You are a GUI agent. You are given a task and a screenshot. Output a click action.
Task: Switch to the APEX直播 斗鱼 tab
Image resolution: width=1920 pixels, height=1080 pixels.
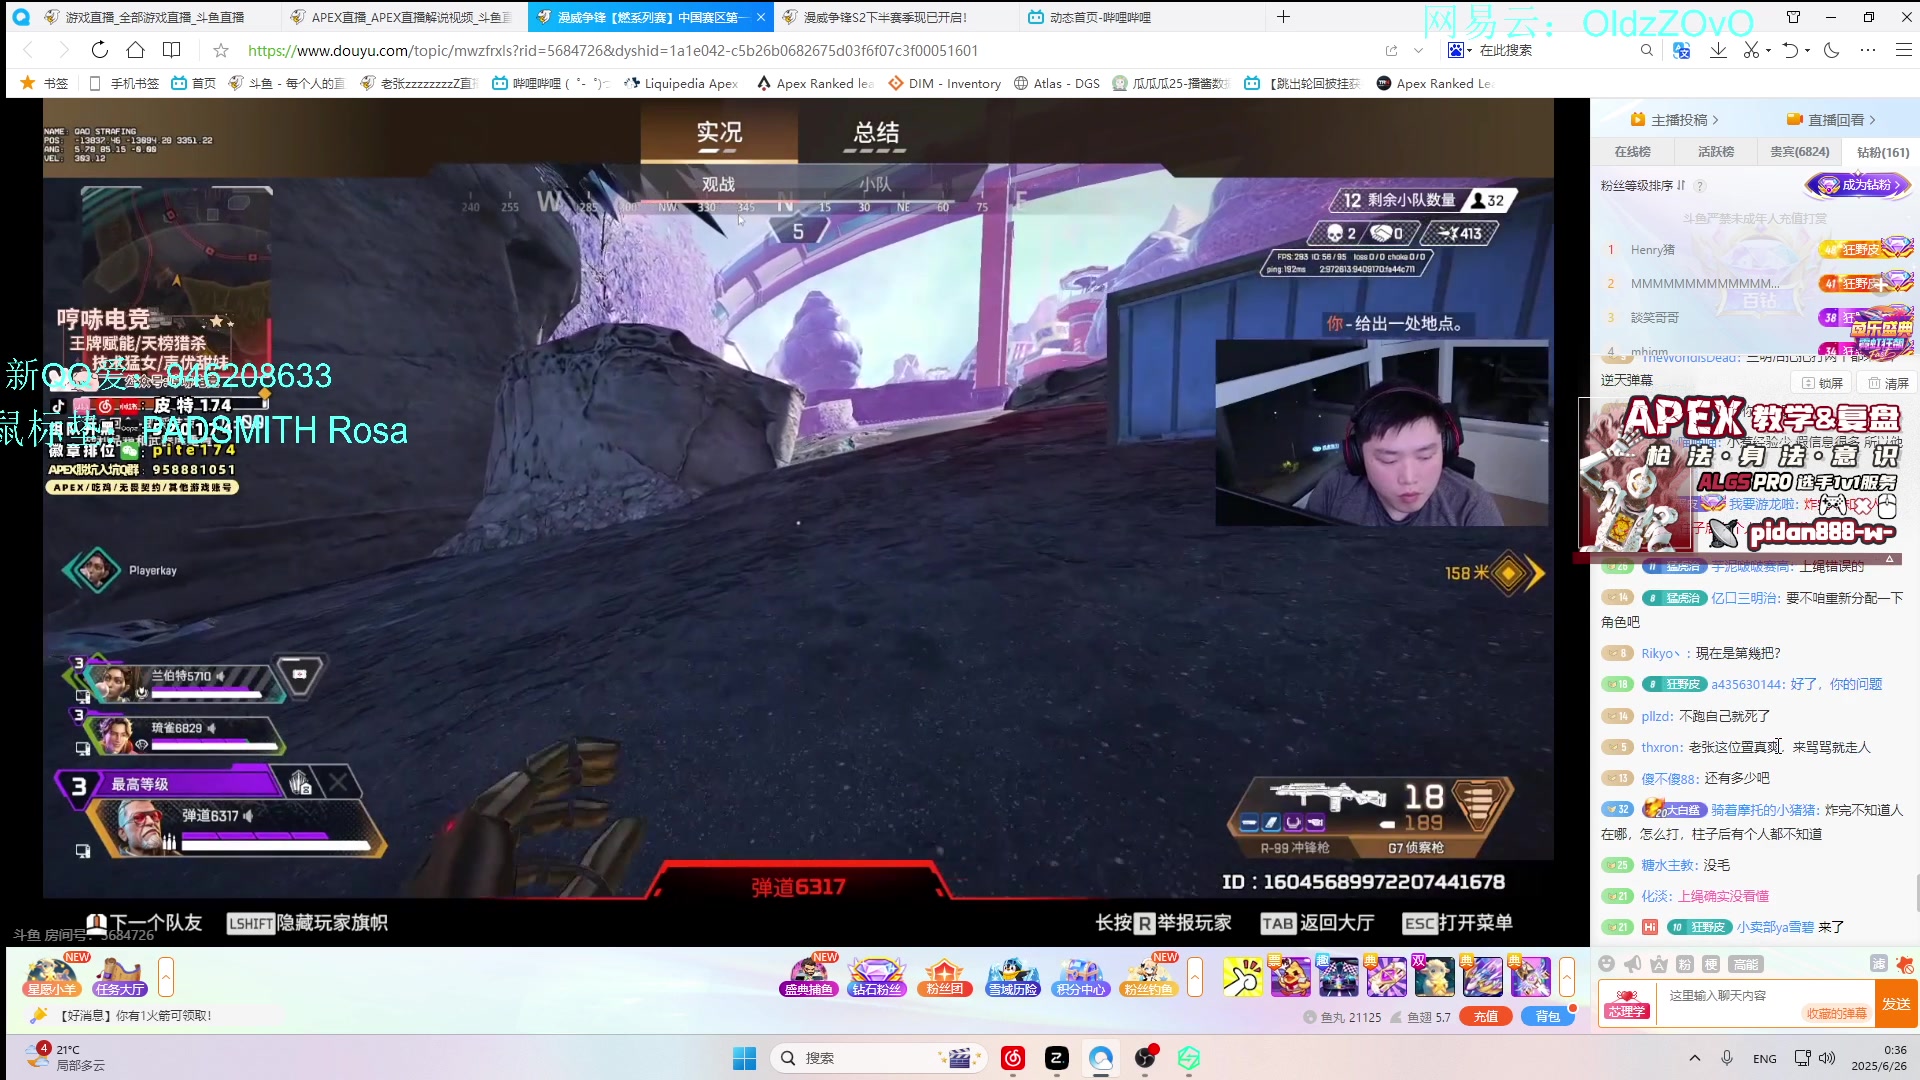tap(402, 17)
